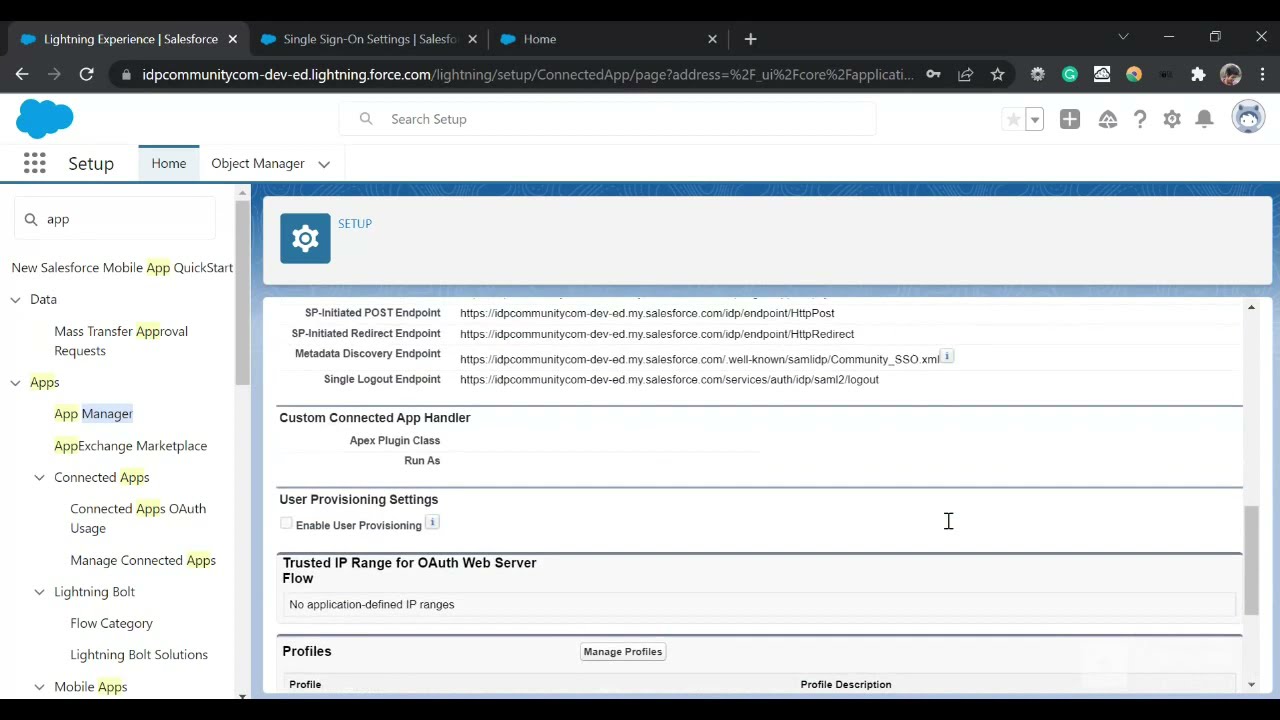
Task: Click the SP-Initiated POST Endpoint URL
Action: (647, 313)
